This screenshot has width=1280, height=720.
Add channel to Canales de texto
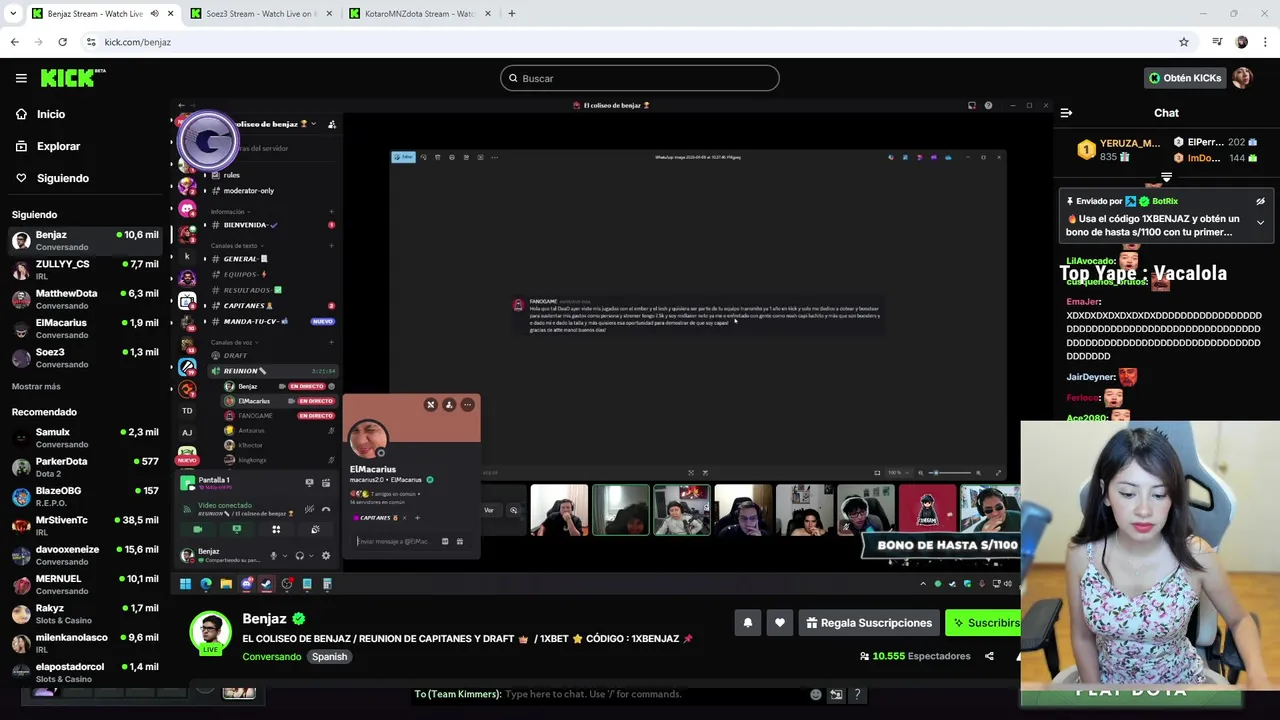click(331, 245)
